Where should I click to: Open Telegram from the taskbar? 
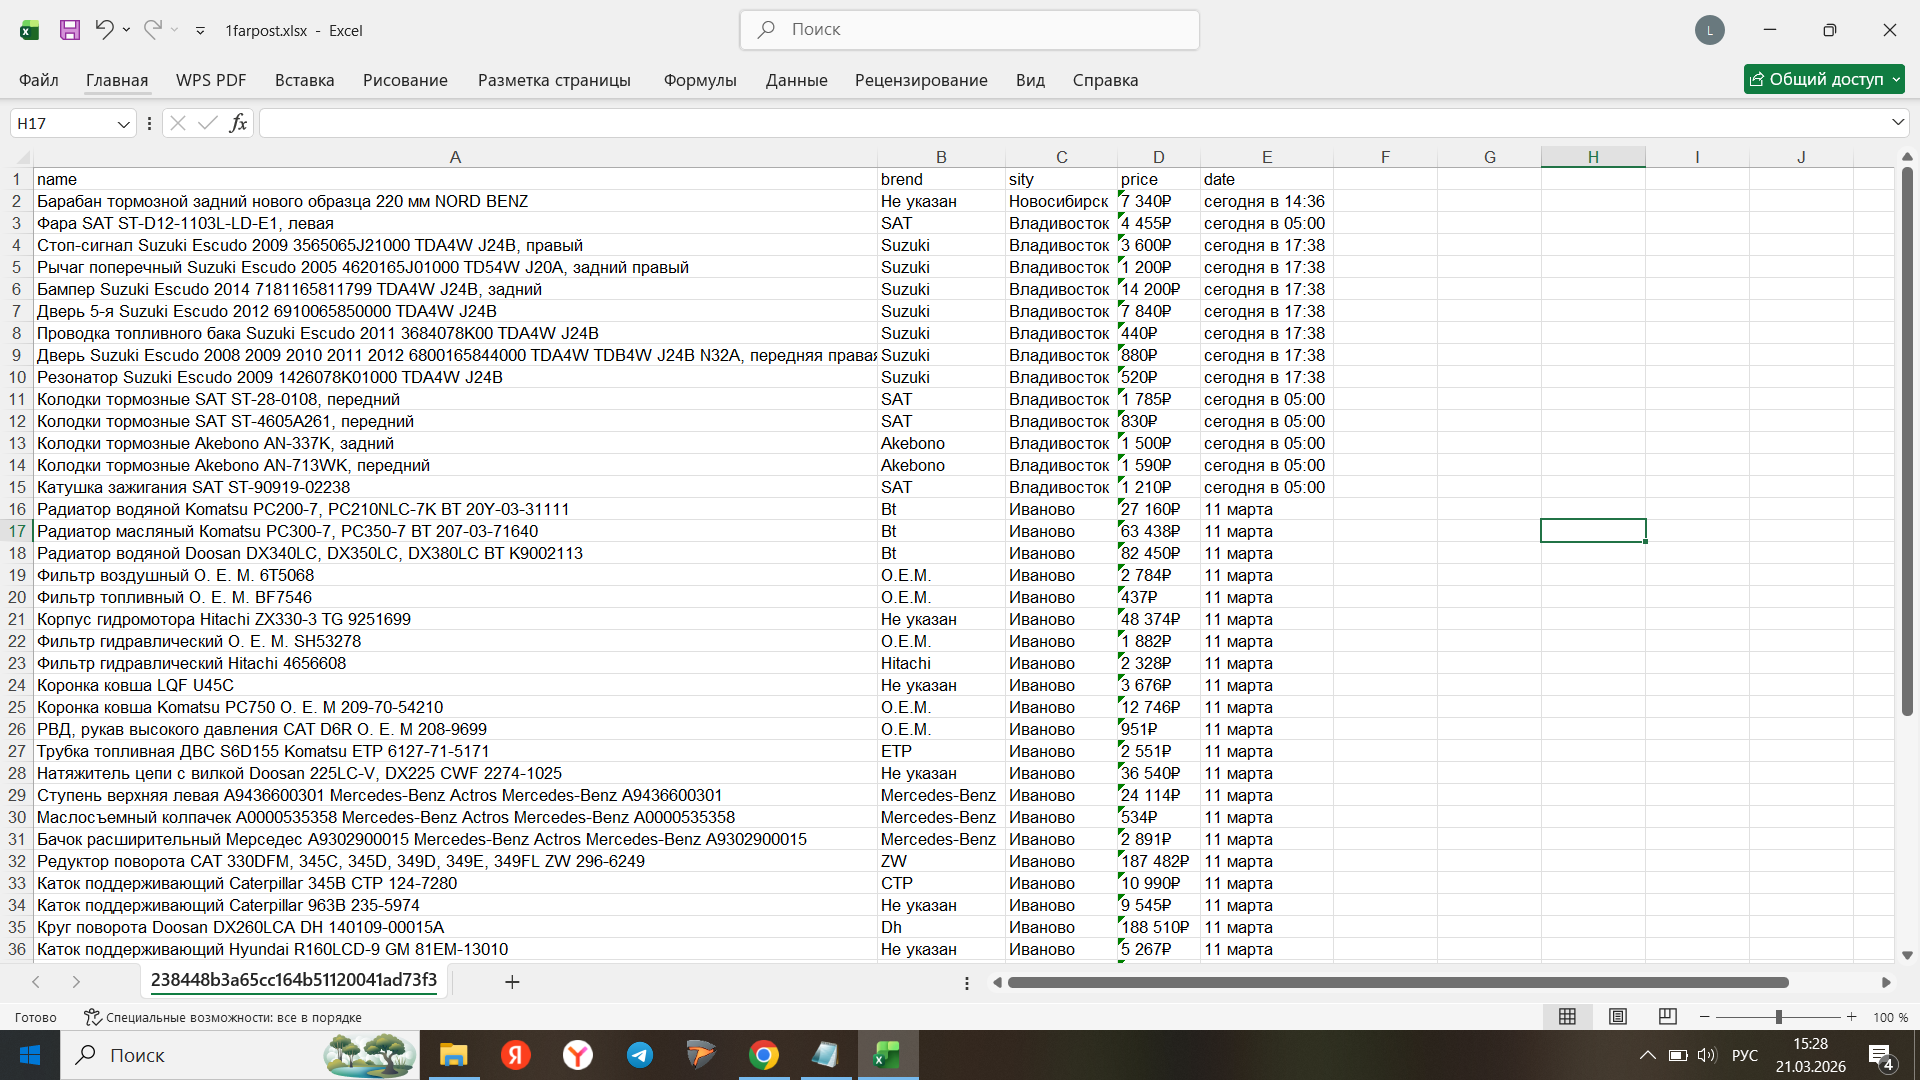640,1055
